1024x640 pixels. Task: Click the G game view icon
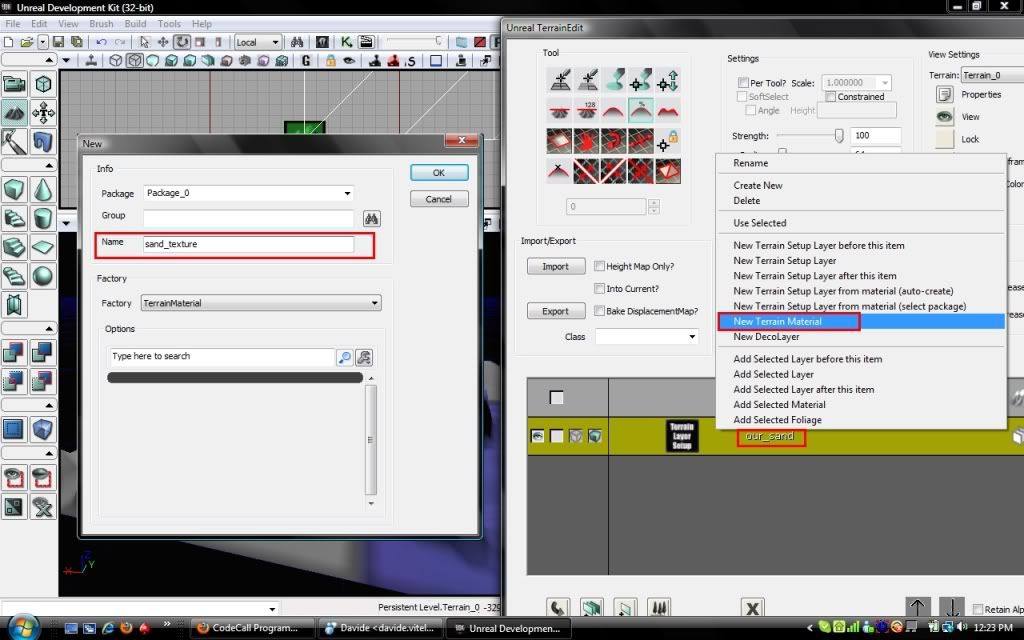[x=306, y=61]
